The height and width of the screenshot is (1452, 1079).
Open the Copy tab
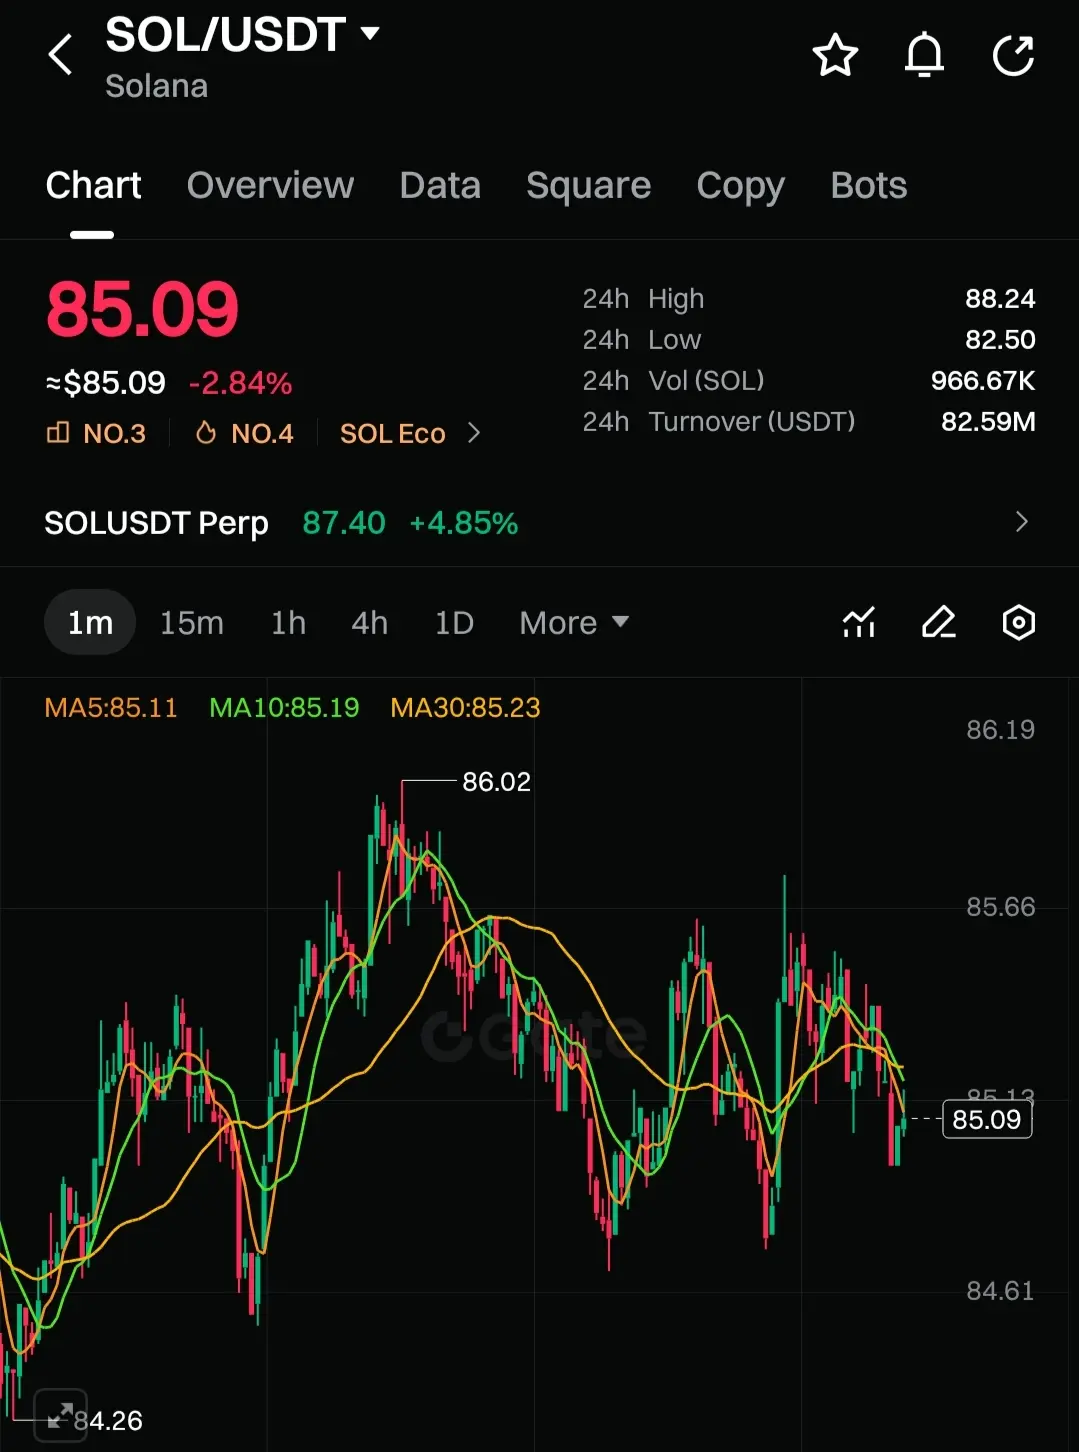pos(740,186)
